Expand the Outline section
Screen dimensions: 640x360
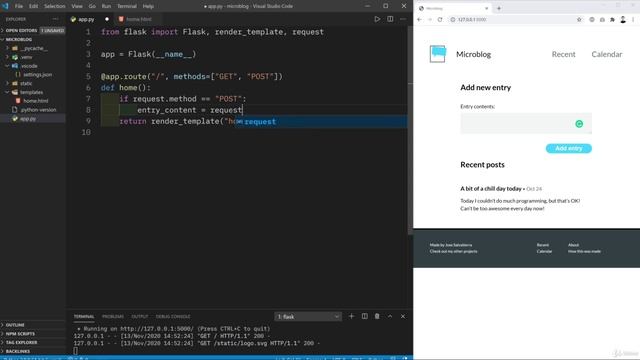pos(15,325)
